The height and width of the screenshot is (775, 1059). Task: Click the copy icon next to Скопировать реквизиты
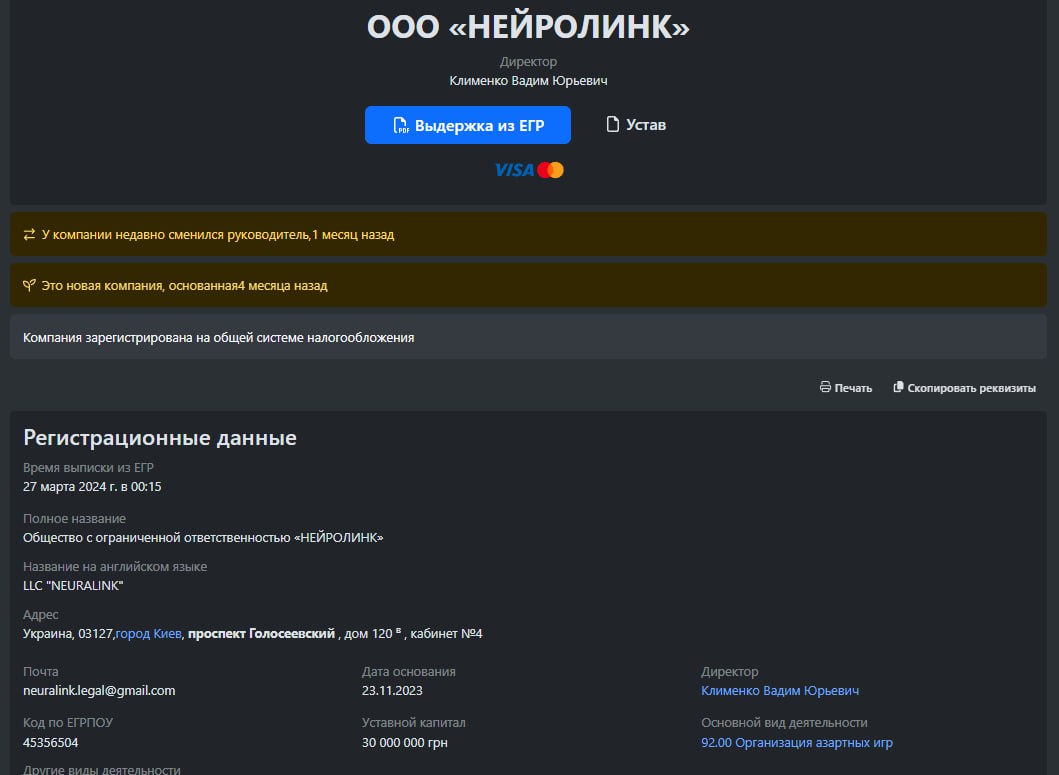898,387
